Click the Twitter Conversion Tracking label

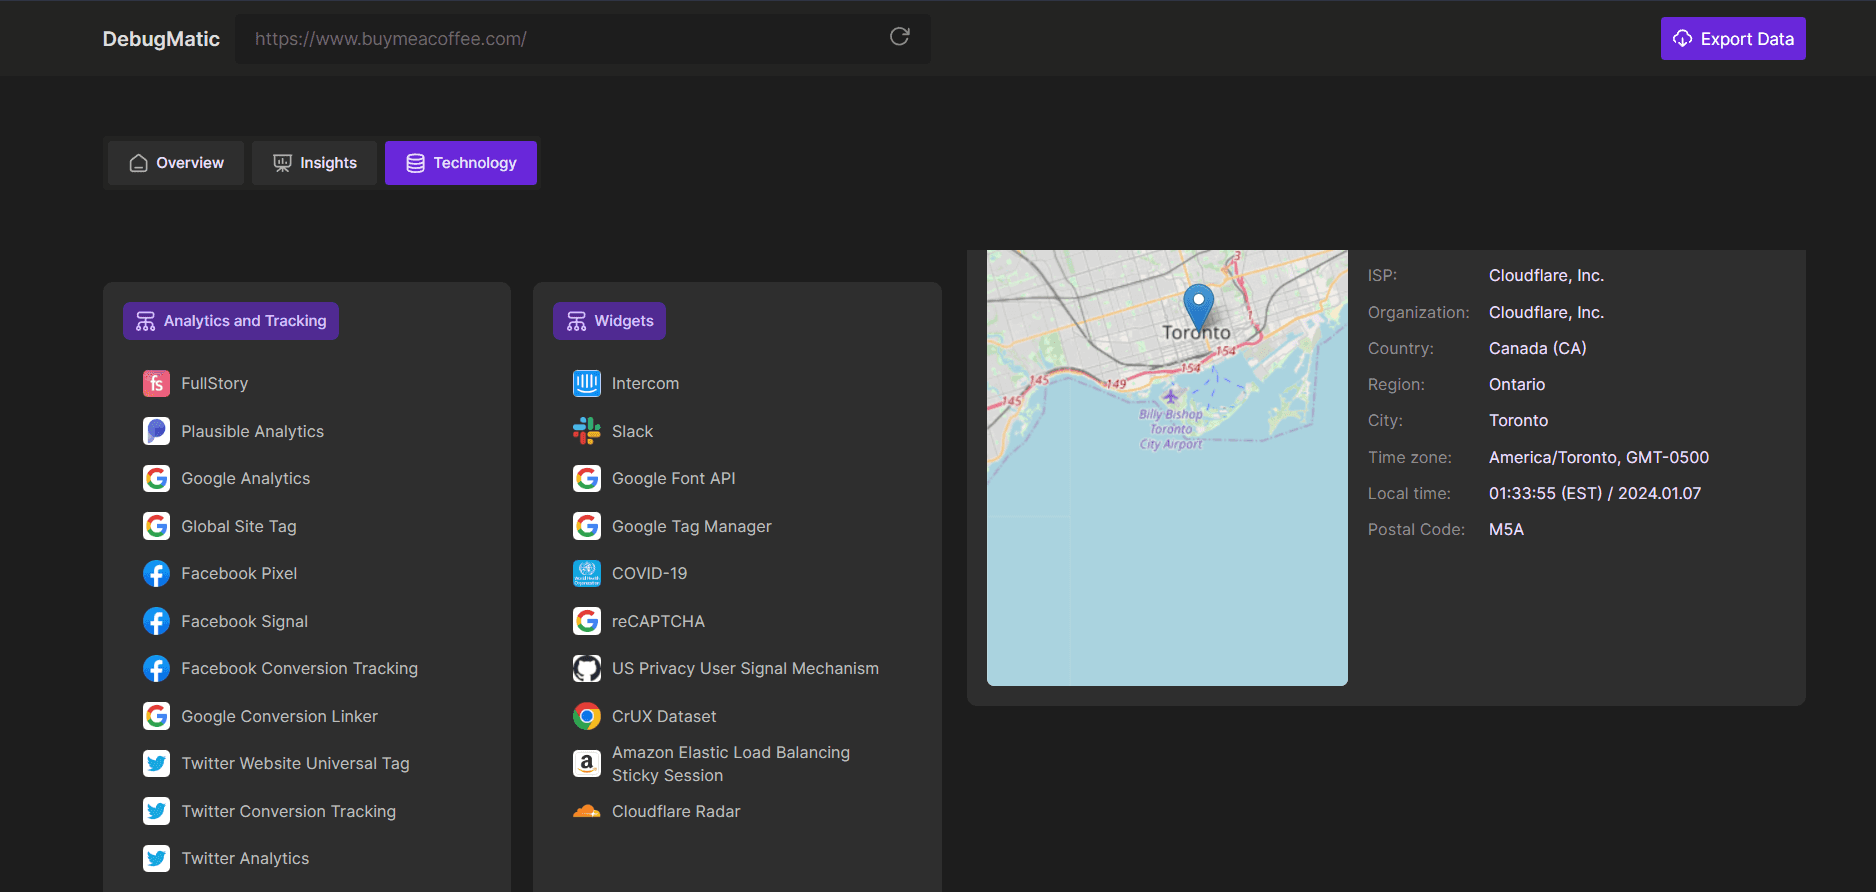pos(289,811)
